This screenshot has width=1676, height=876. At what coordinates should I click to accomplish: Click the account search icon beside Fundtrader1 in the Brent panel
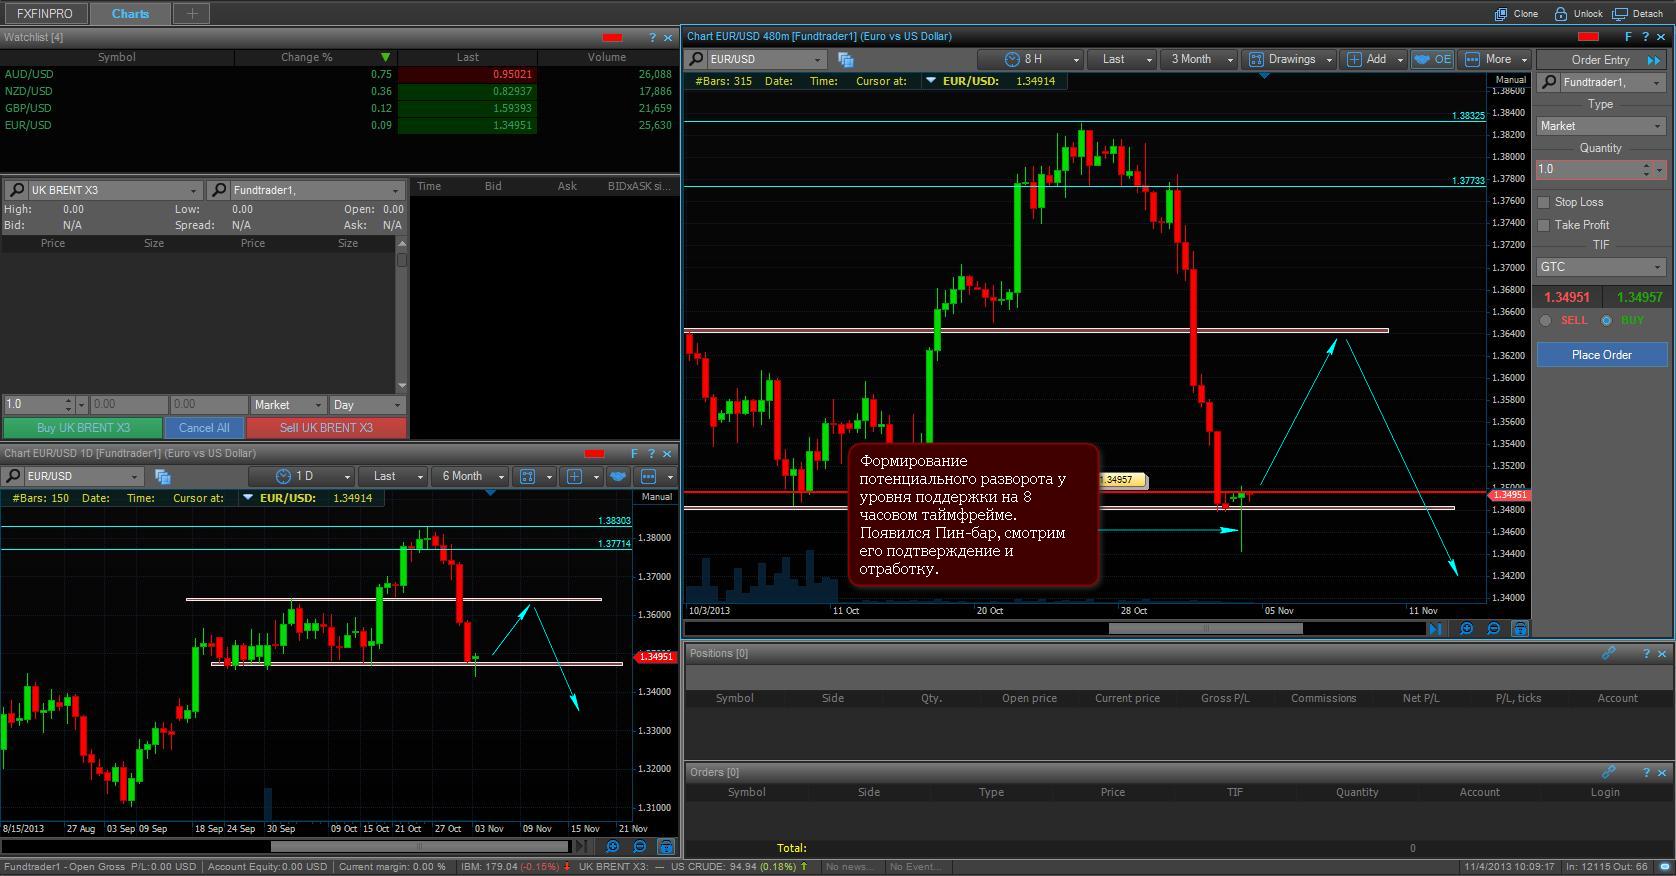[219, 190]
